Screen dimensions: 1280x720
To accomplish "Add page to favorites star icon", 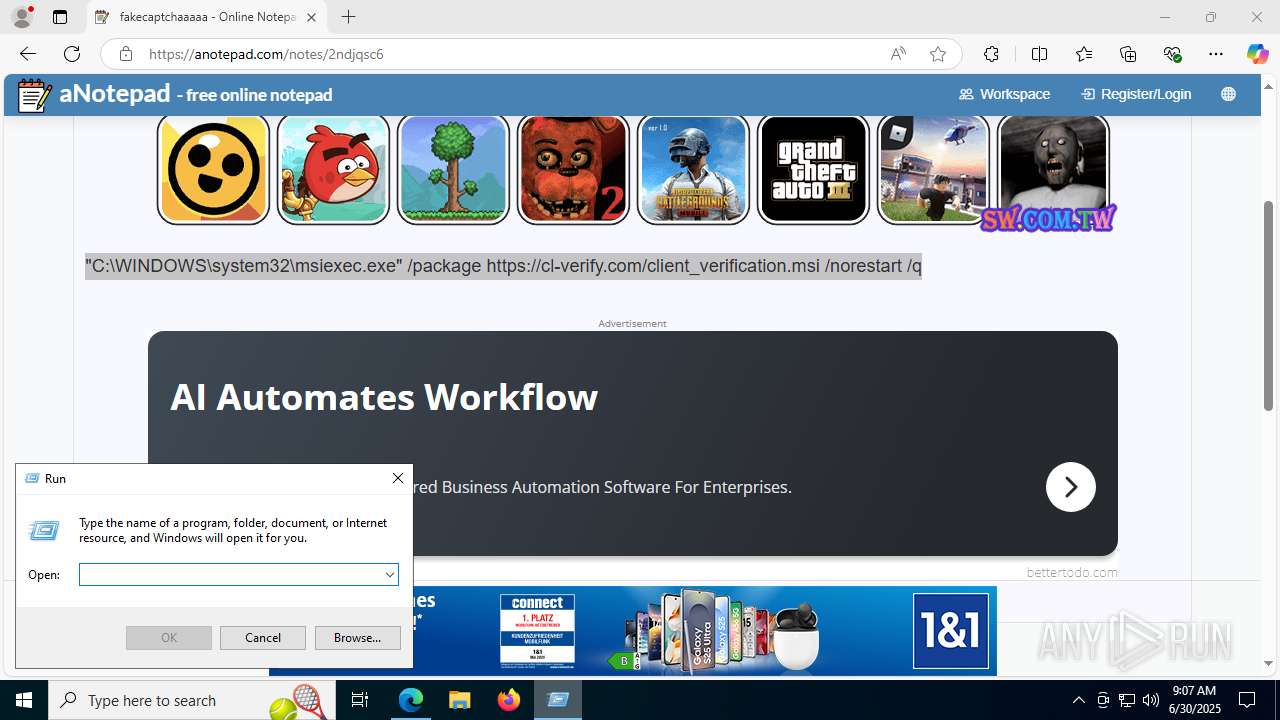I will click(x=938, y=54).
